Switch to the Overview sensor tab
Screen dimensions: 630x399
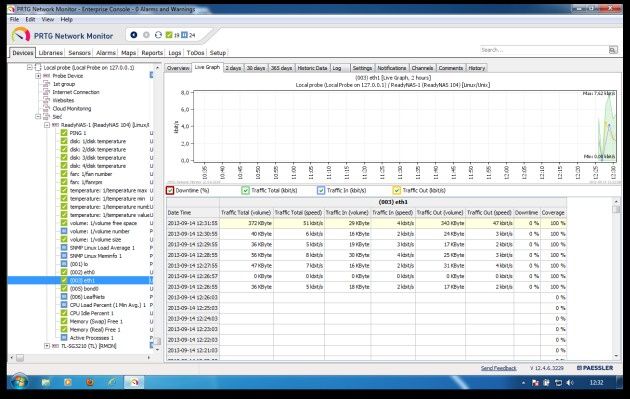[x=178, y=68]
